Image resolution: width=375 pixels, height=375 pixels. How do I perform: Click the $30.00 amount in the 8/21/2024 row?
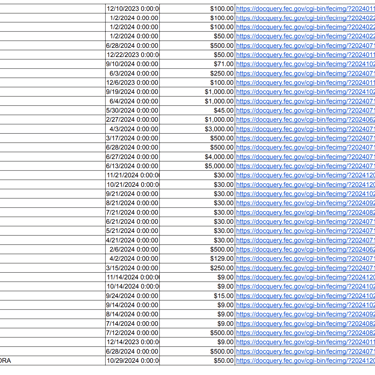click(197, 203)
